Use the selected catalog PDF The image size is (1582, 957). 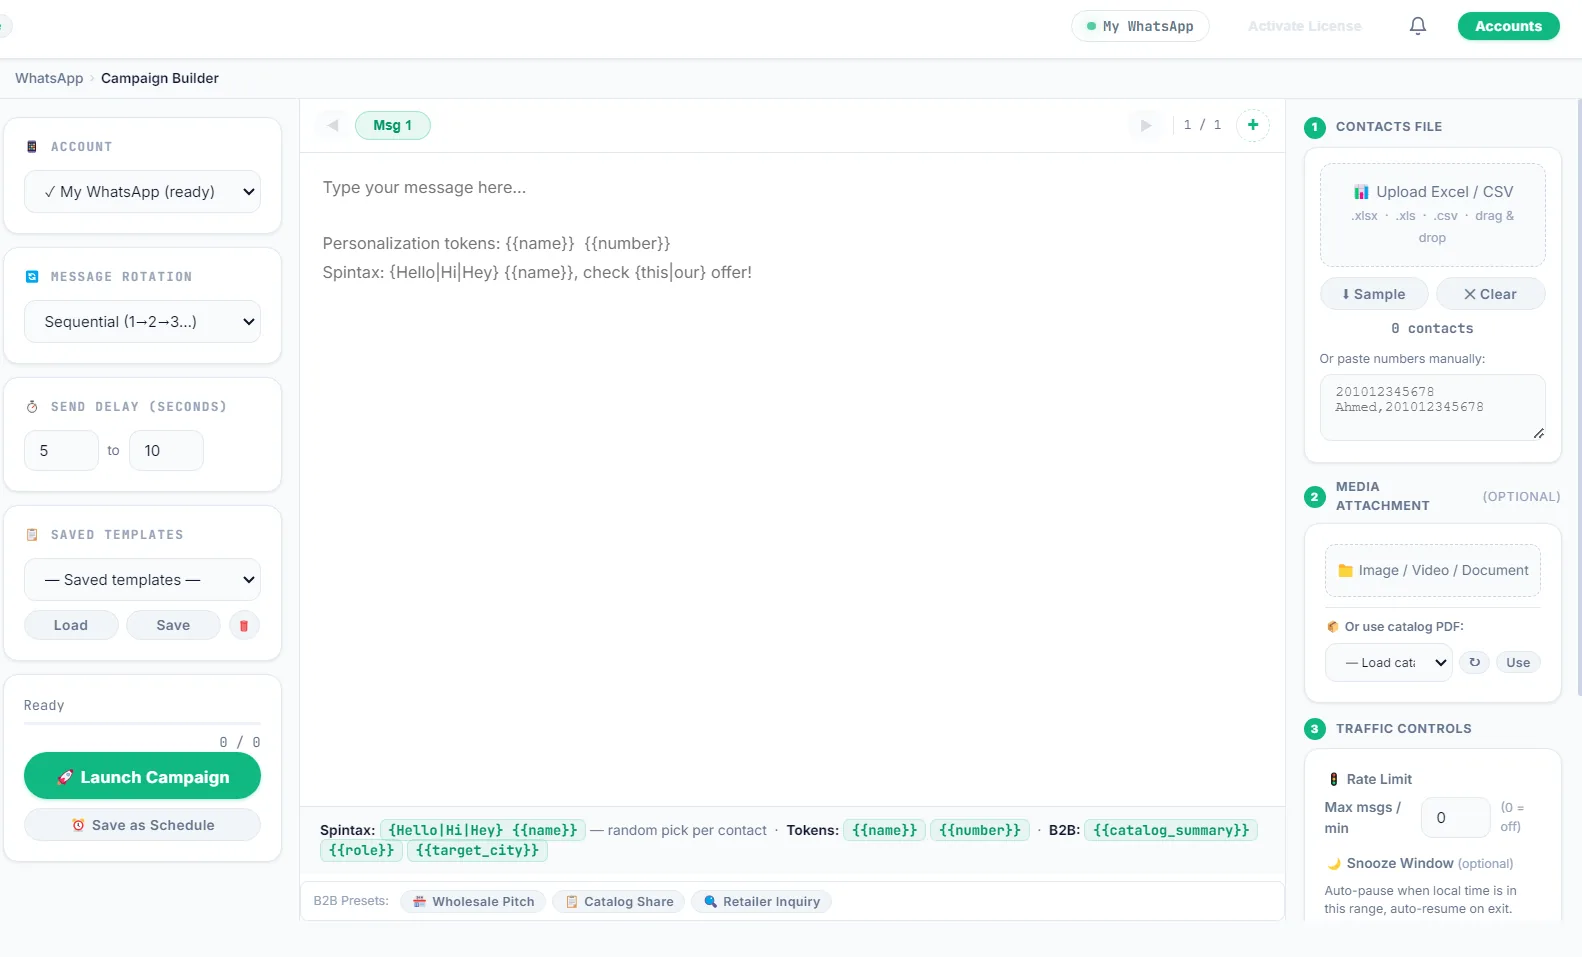[x=1517, y=662]
